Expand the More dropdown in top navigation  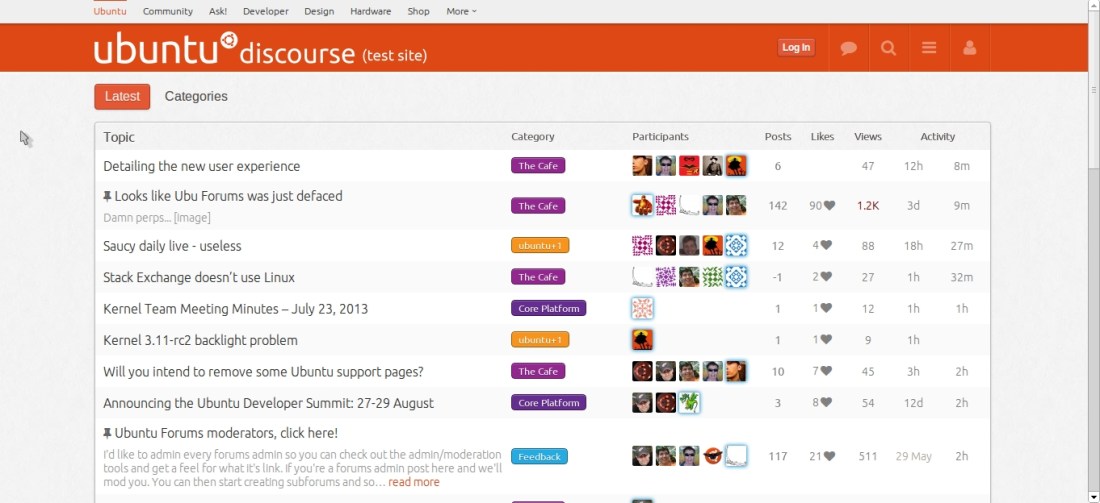coord(461,11)
